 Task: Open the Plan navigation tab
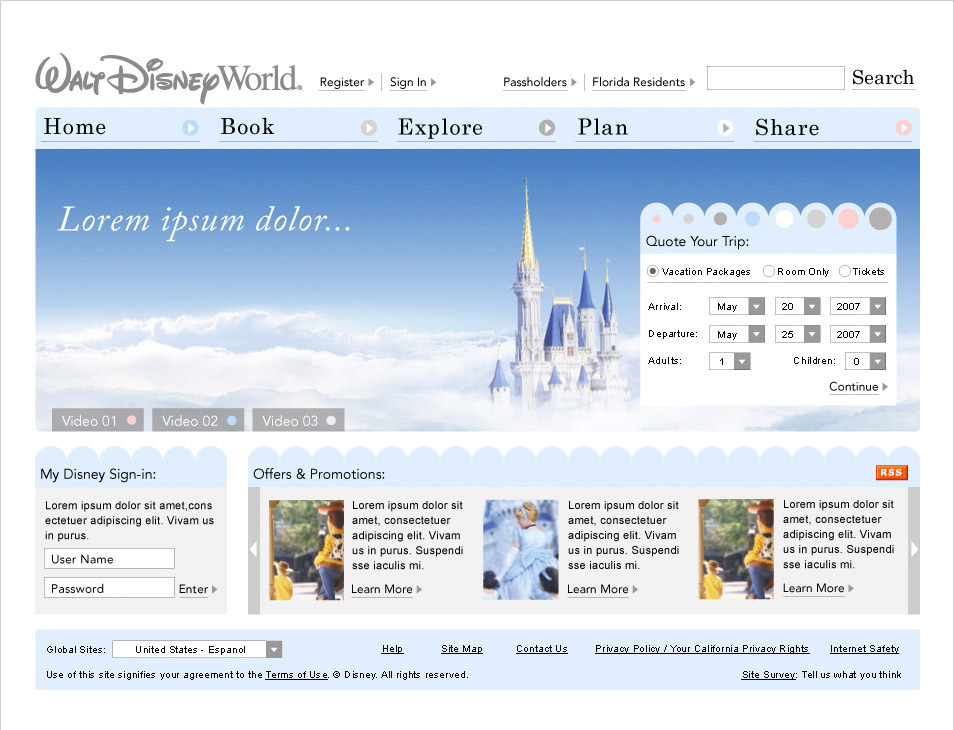655,128
